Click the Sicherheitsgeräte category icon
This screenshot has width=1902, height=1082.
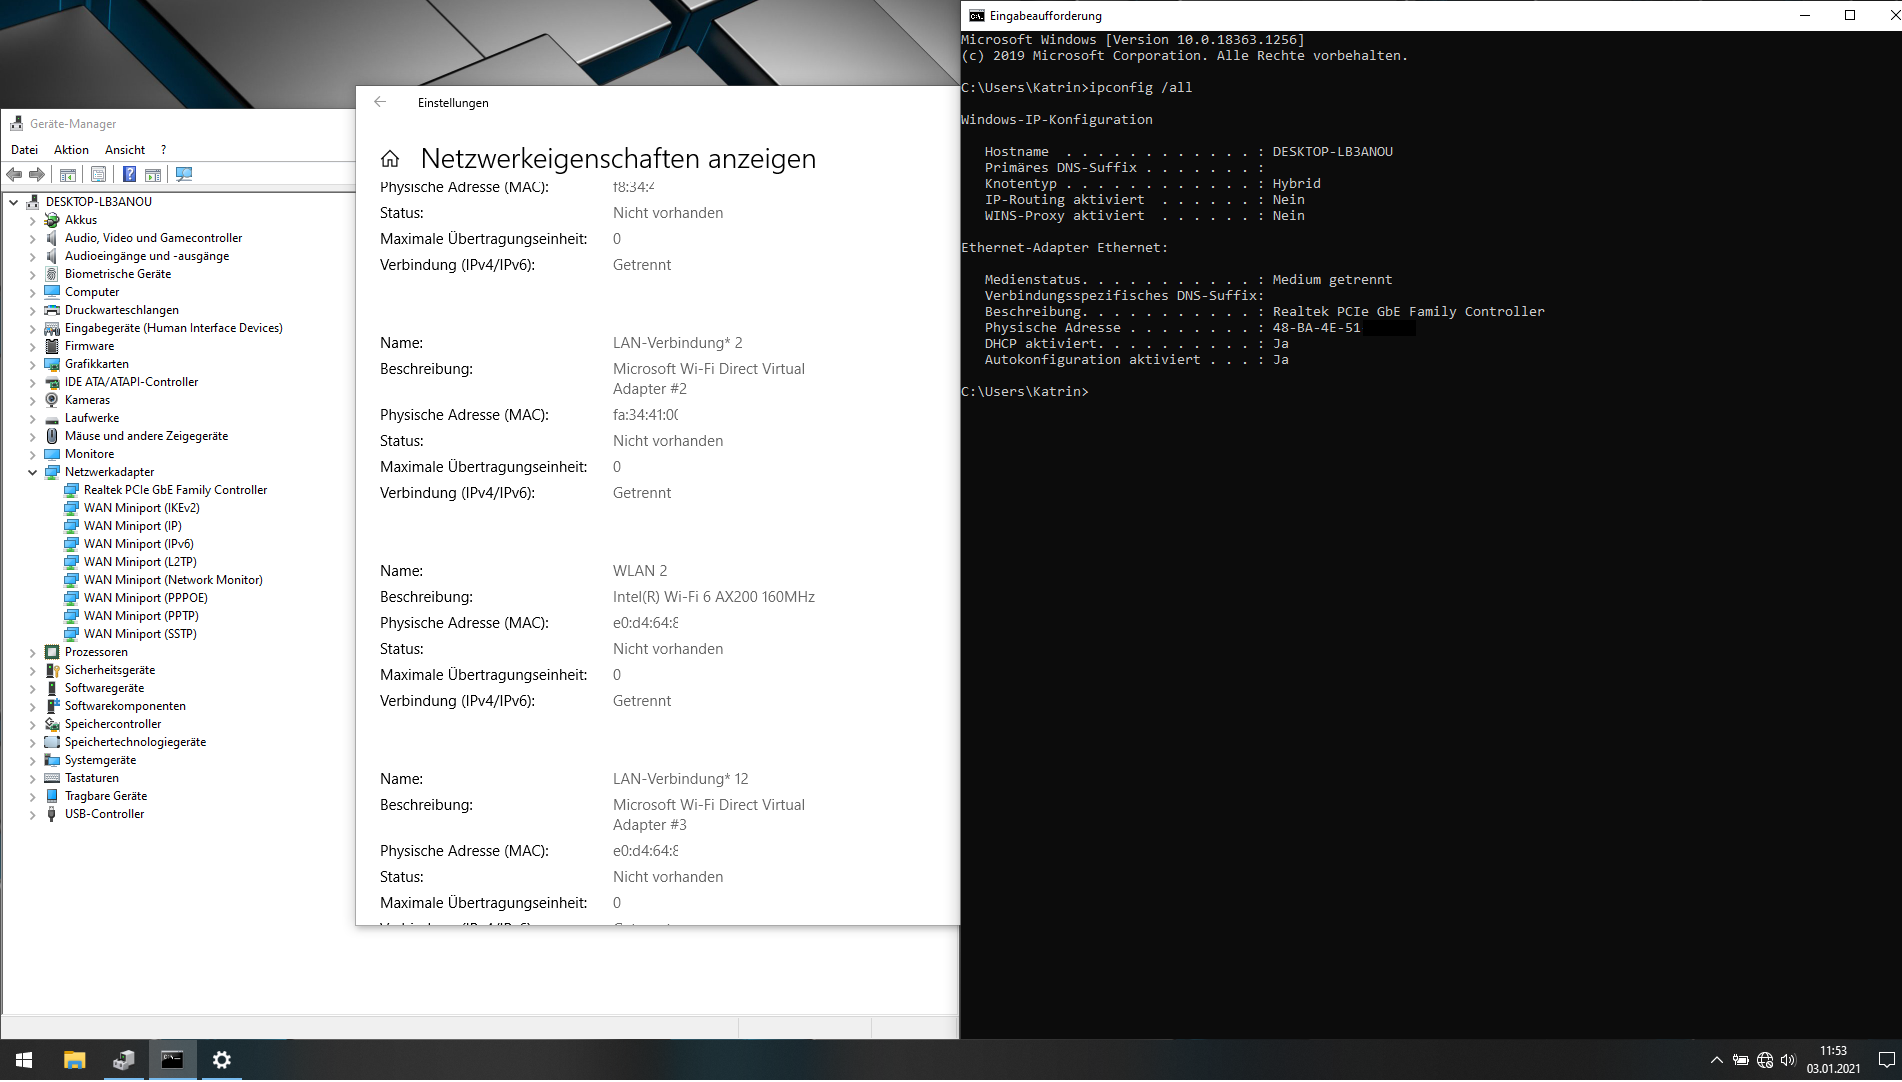click(x=52, y=670)
